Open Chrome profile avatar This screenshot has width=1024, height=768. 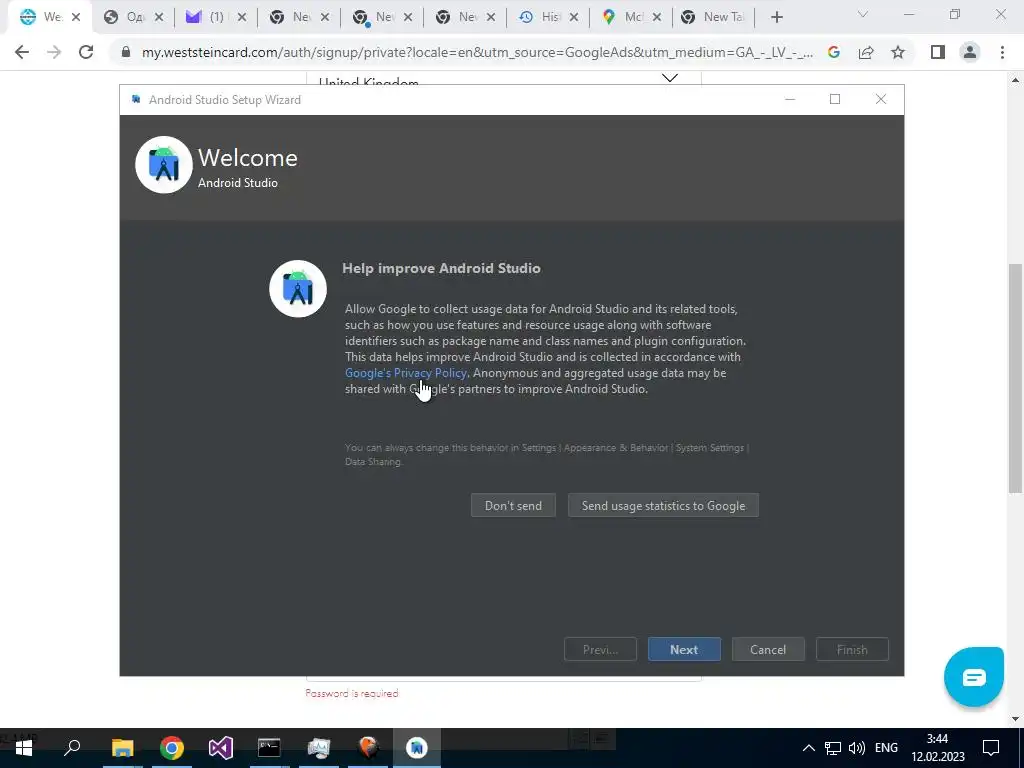970,52
